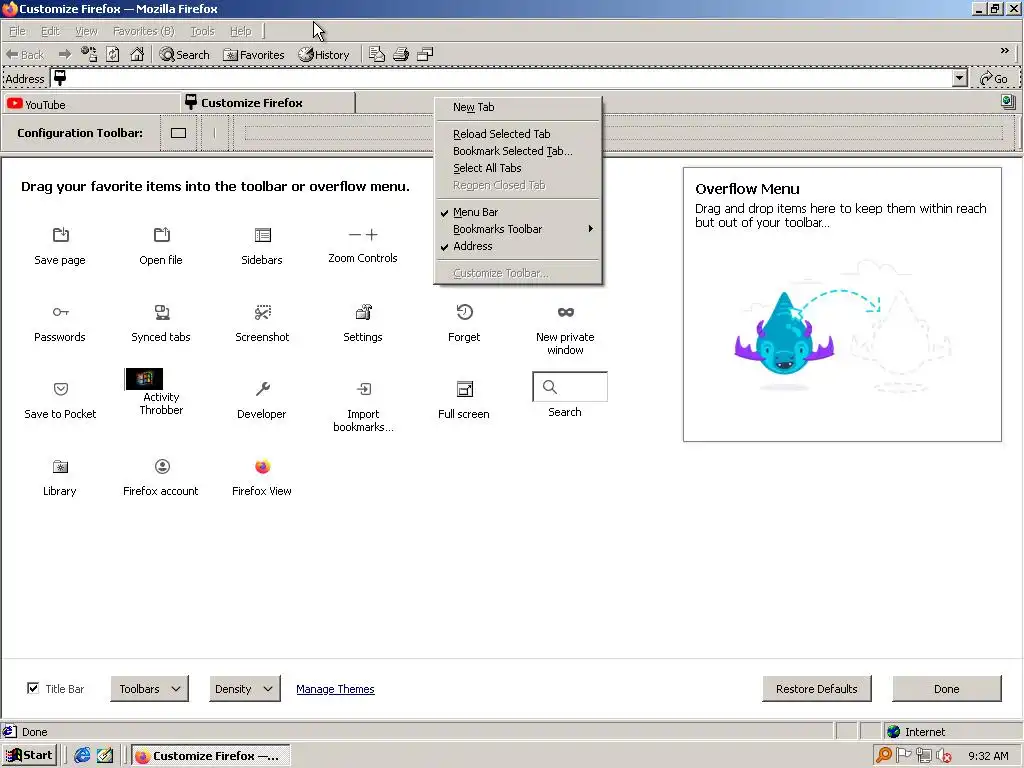Image resolution: width=1024 pixels, height=768 pixels.
Task: Click the Search box widget
Action: pos(569,387)
